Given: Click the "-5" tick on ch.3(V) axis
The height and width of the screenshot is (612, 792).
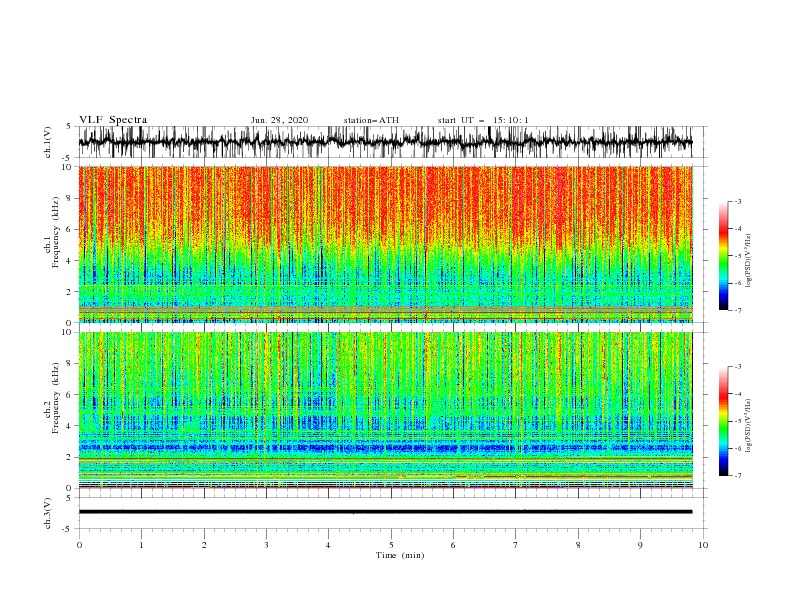Looking at the screenshot, I should click(68, 529).
